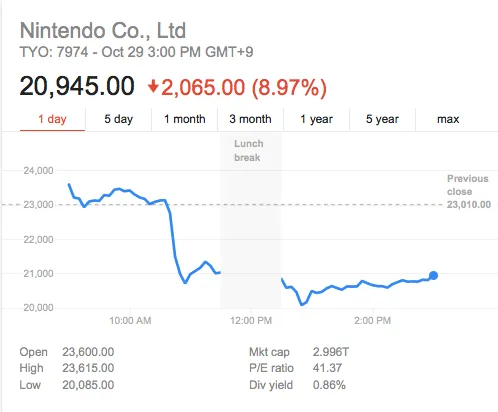Viewport: 498px width, 412px height.
Task: Click the 2:00 PM axis label
Action: coord(372,321)
